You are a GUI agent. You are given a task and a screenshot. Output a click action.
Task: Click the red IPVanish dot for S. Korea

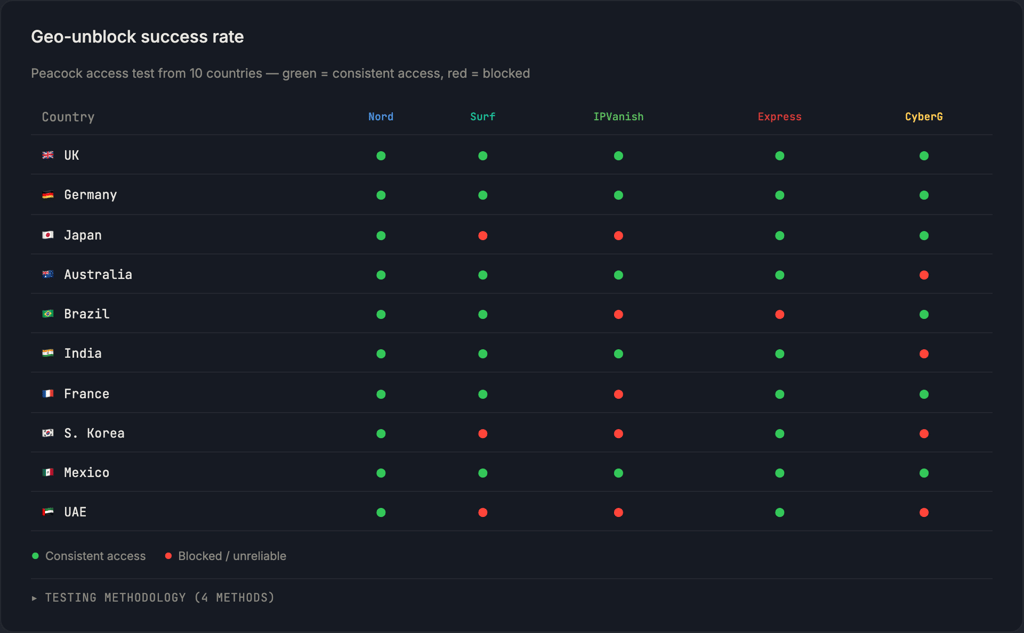(x=618, y=434)
